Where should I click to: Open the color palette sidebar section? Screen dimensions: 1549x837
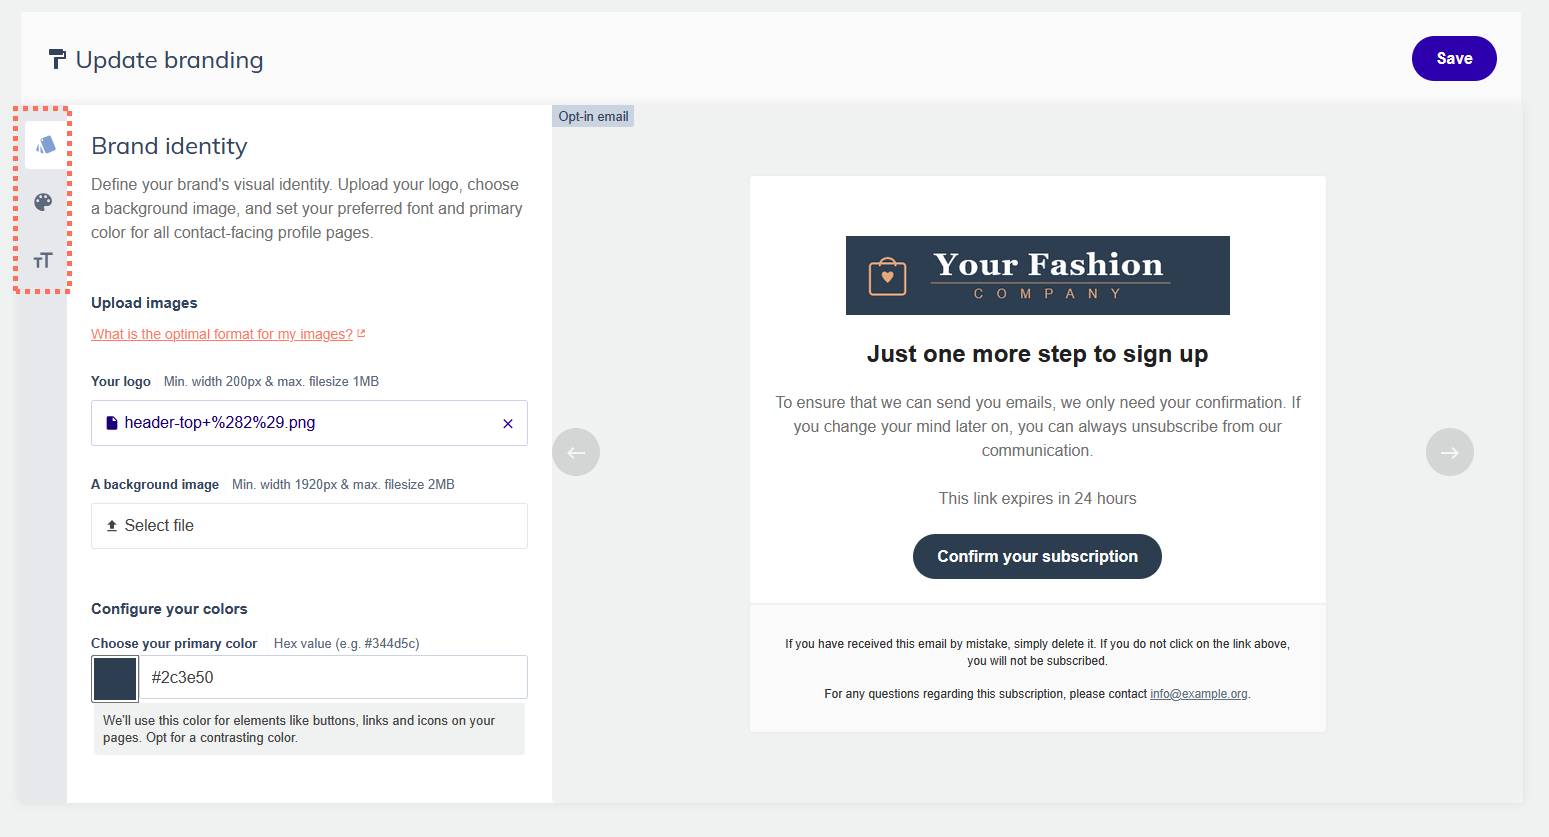[43, 202]
